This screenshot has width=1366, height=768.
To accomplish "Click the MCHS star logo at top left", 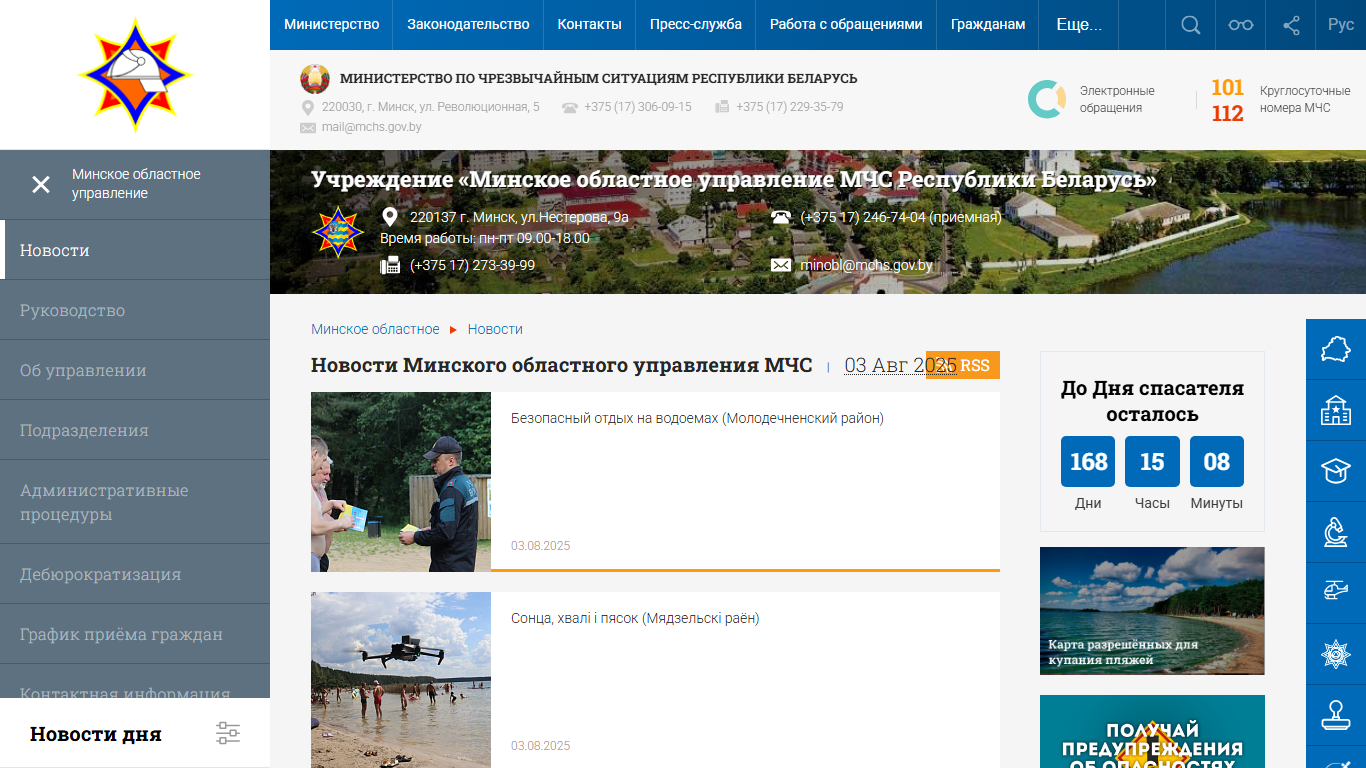I will coord(135,75).
